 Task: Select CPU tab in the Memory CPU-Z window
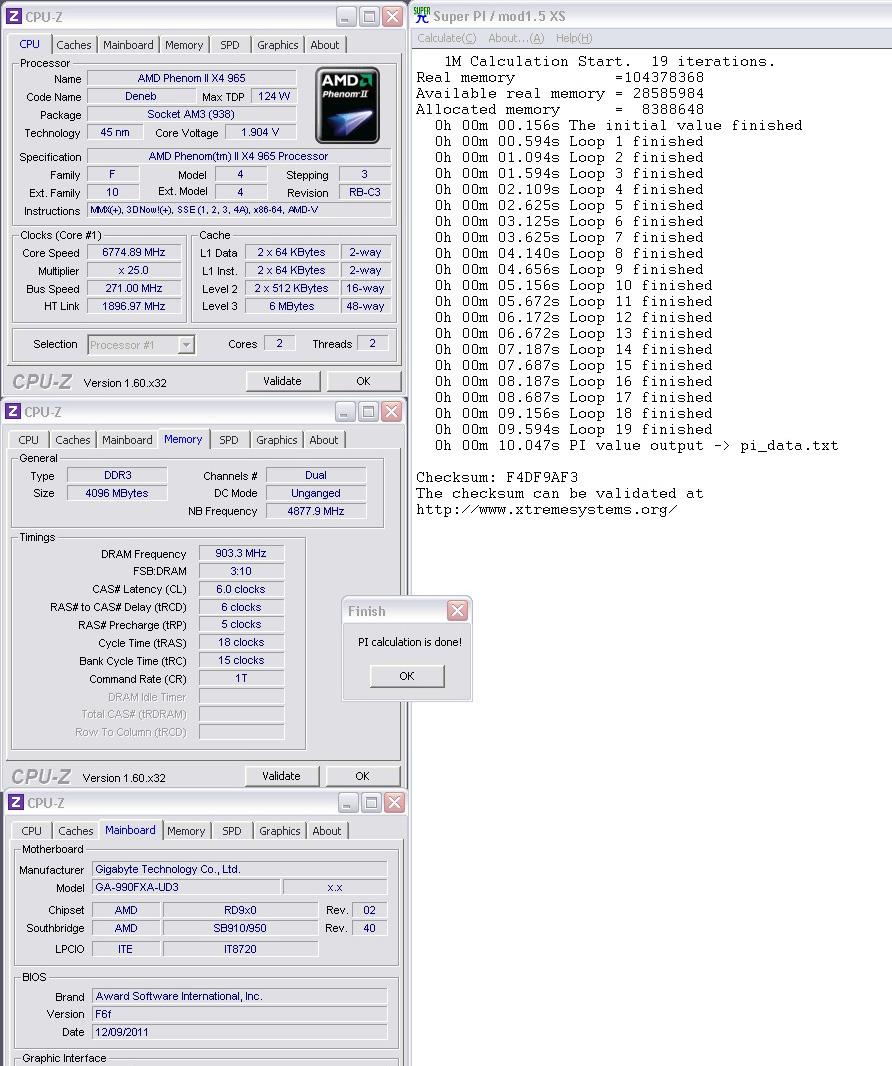tap(29, 440)
